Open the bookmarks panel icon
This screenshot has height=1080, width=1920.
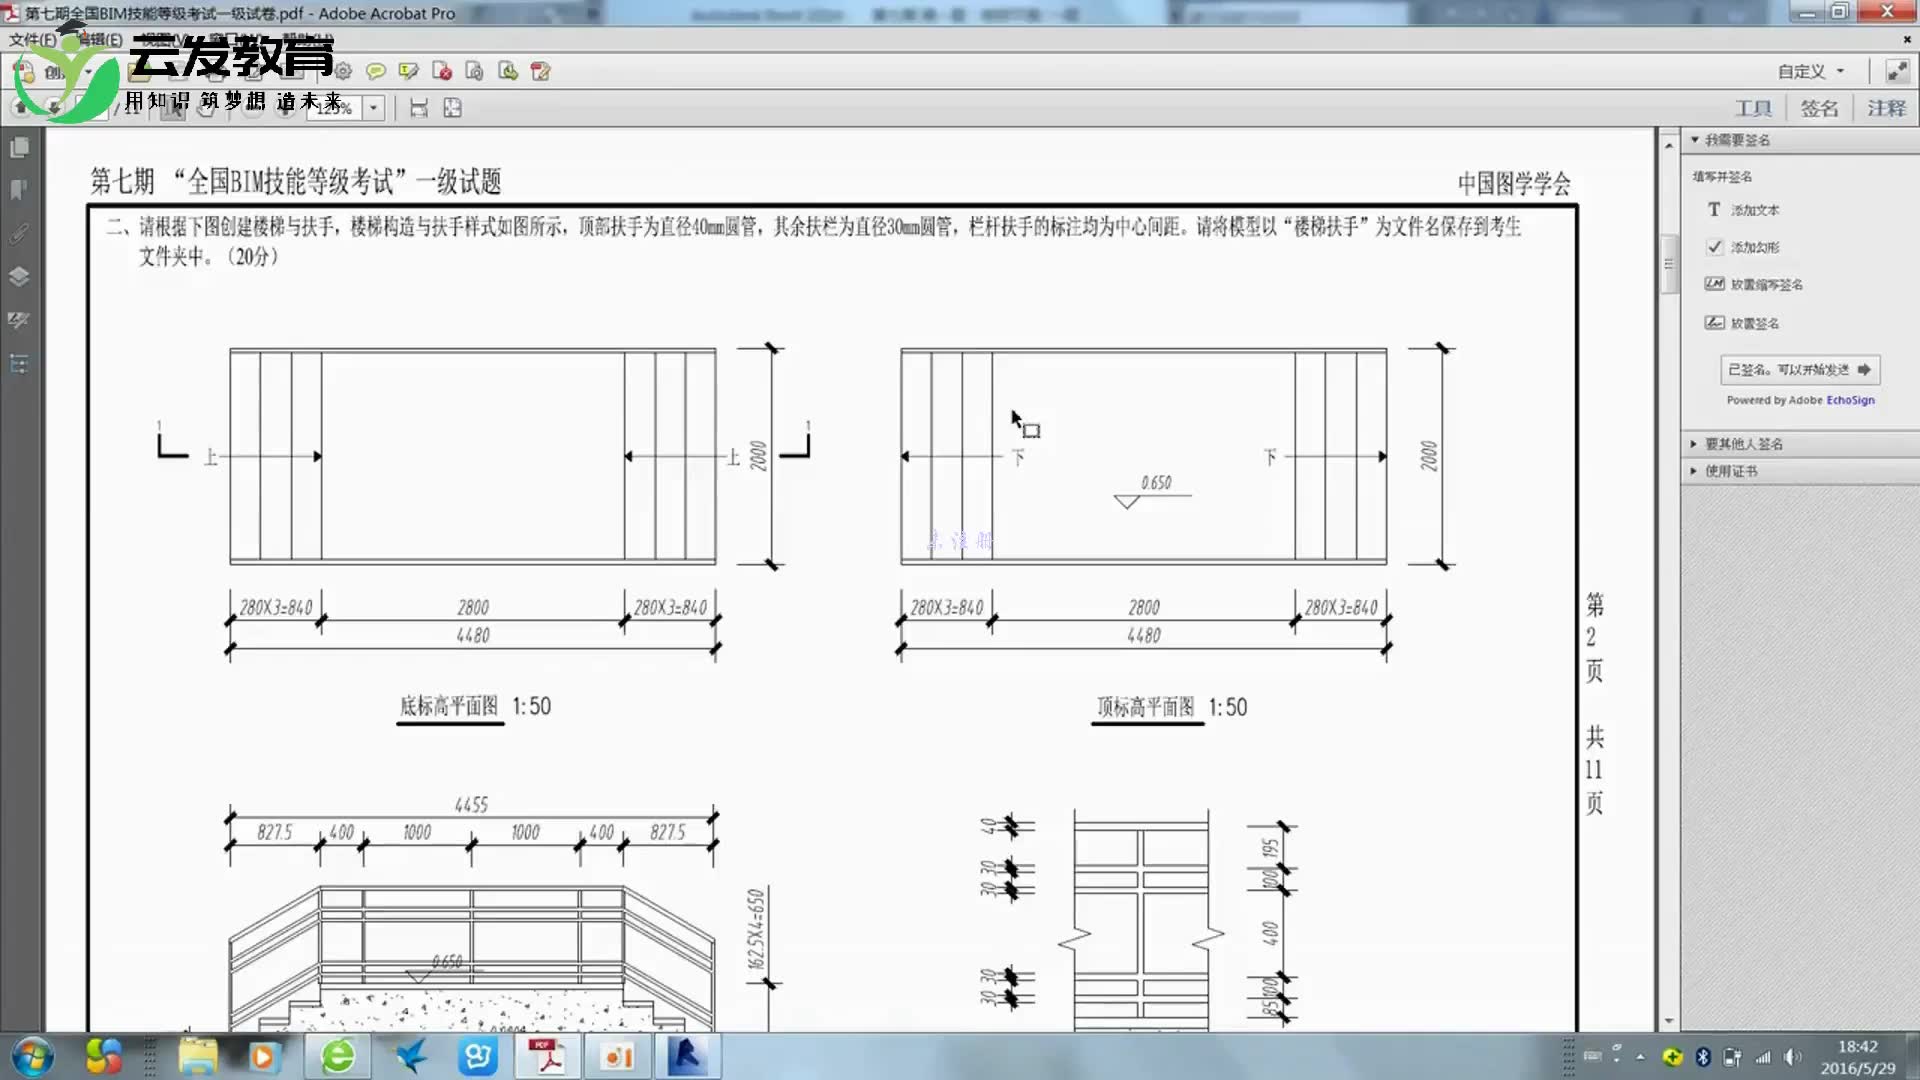17,190
